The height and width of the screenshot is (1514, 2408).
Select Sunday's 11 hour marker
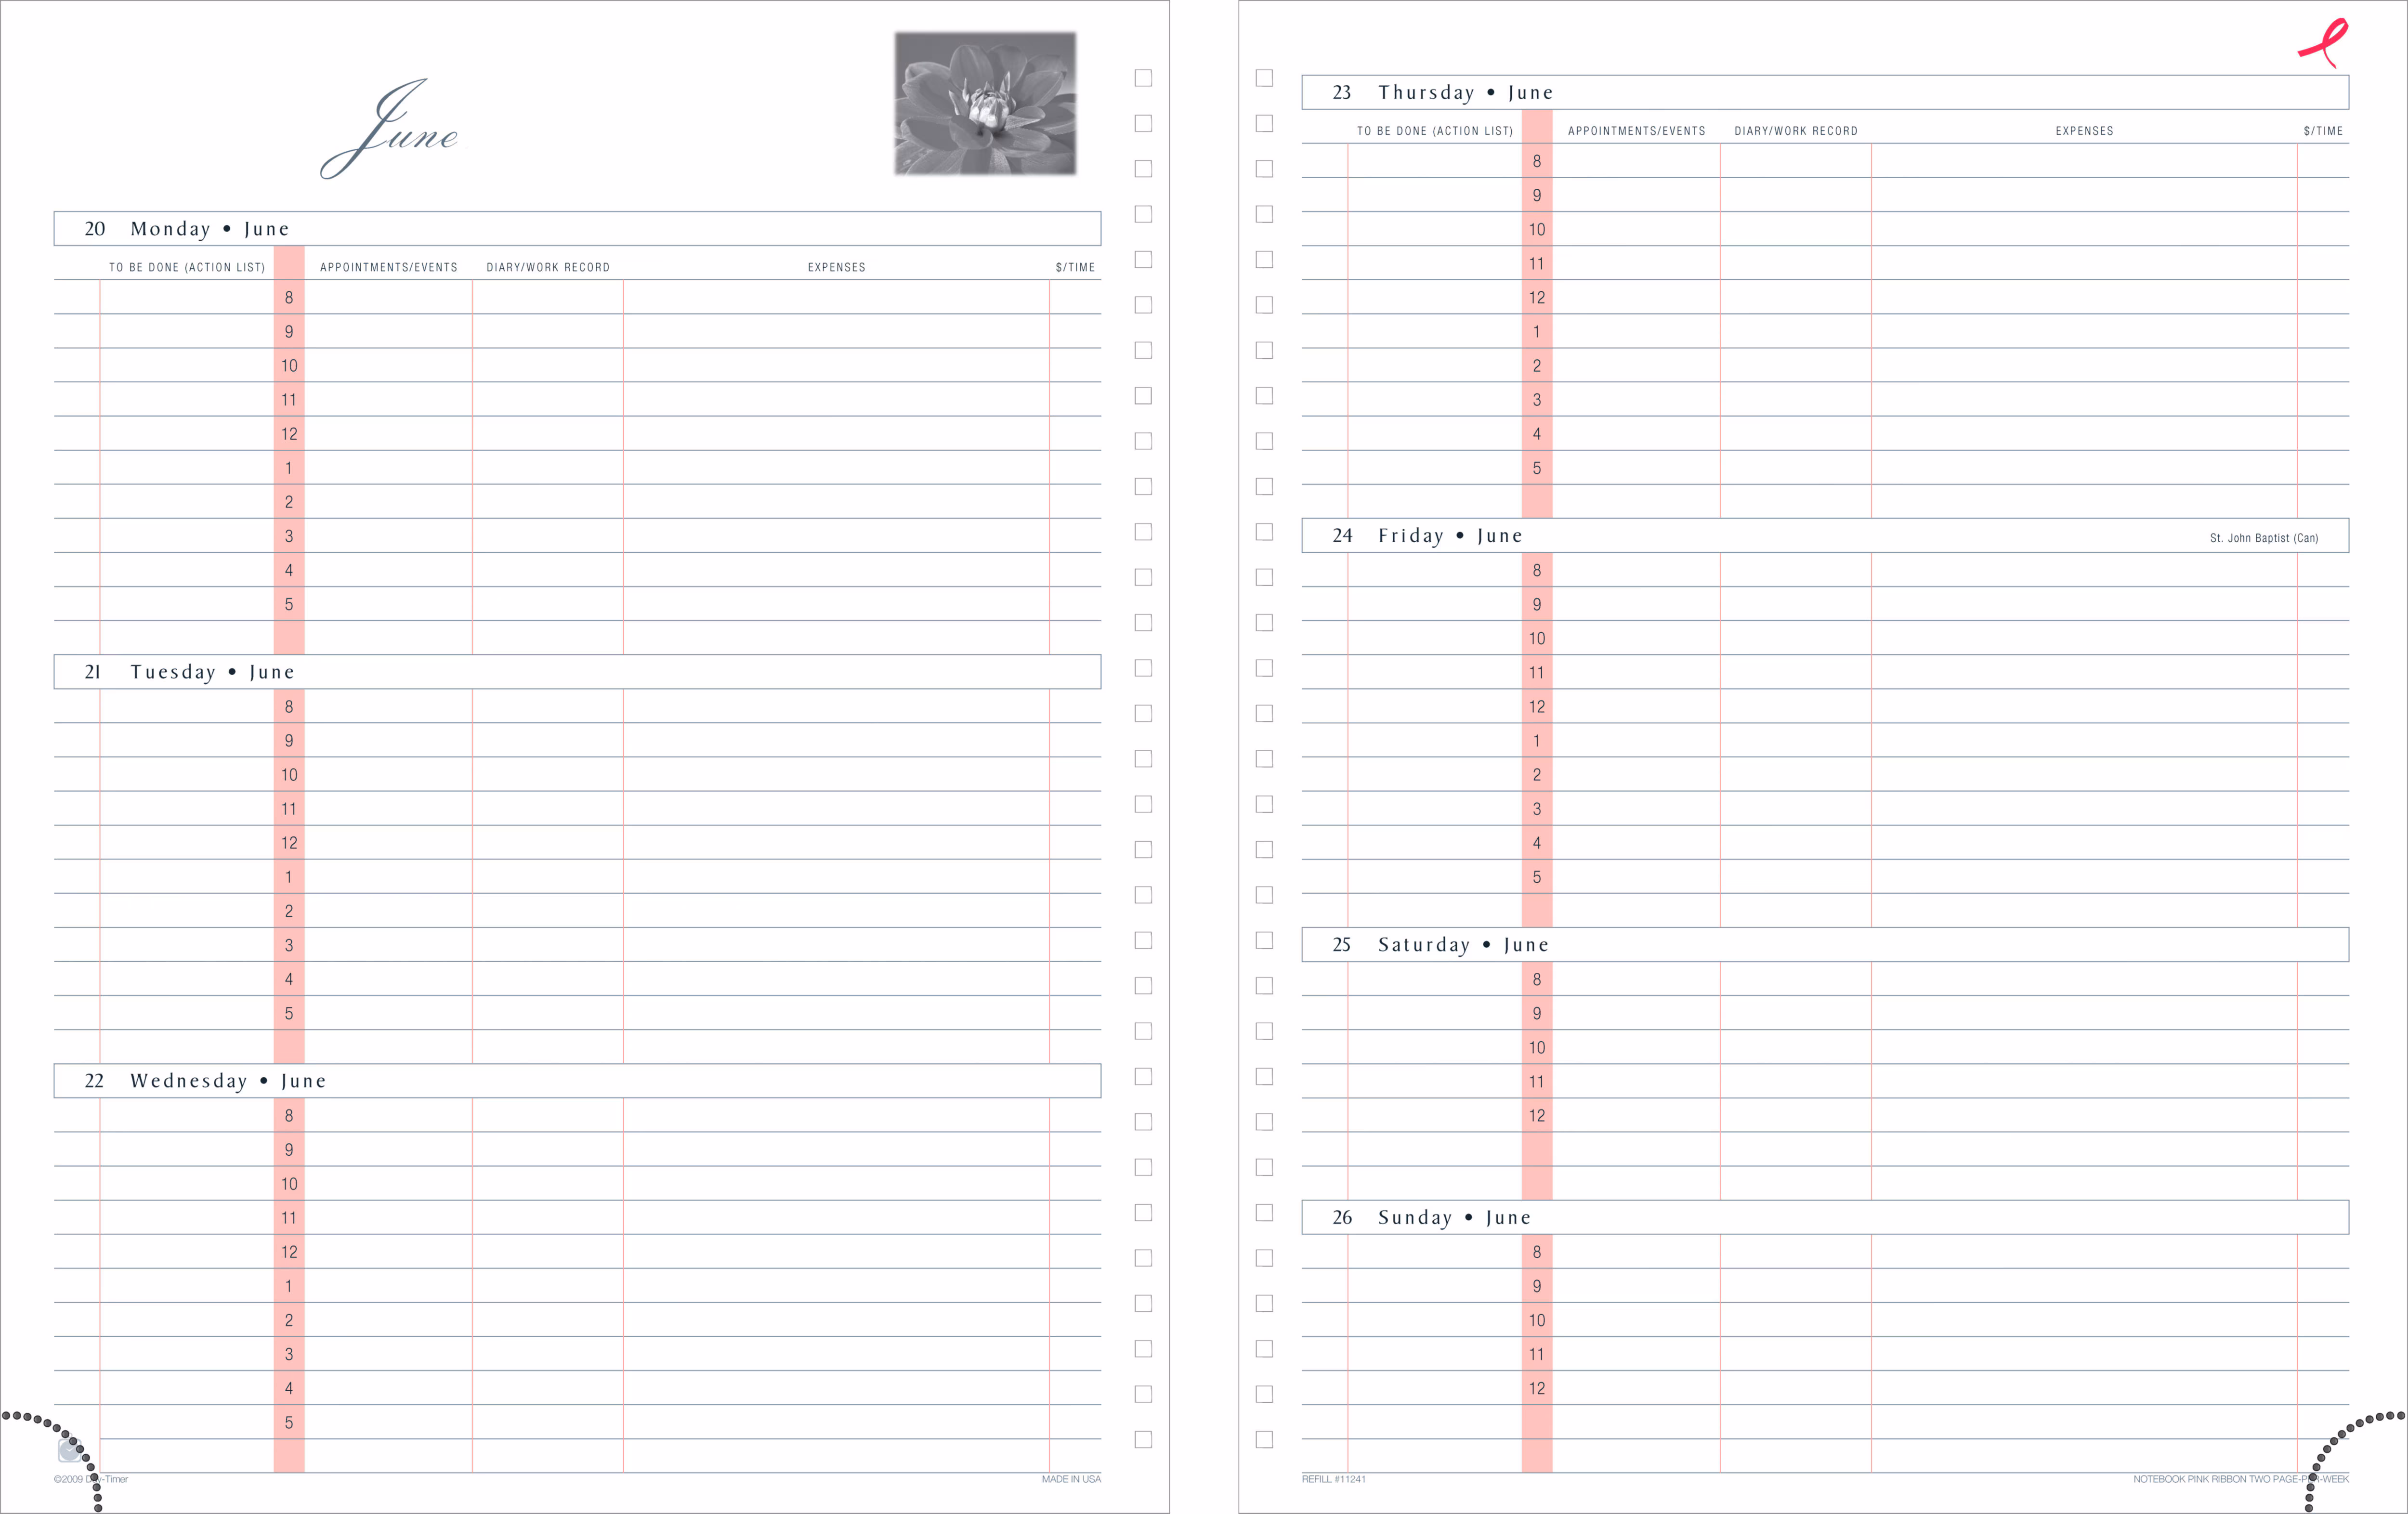coord(1537,1354)
